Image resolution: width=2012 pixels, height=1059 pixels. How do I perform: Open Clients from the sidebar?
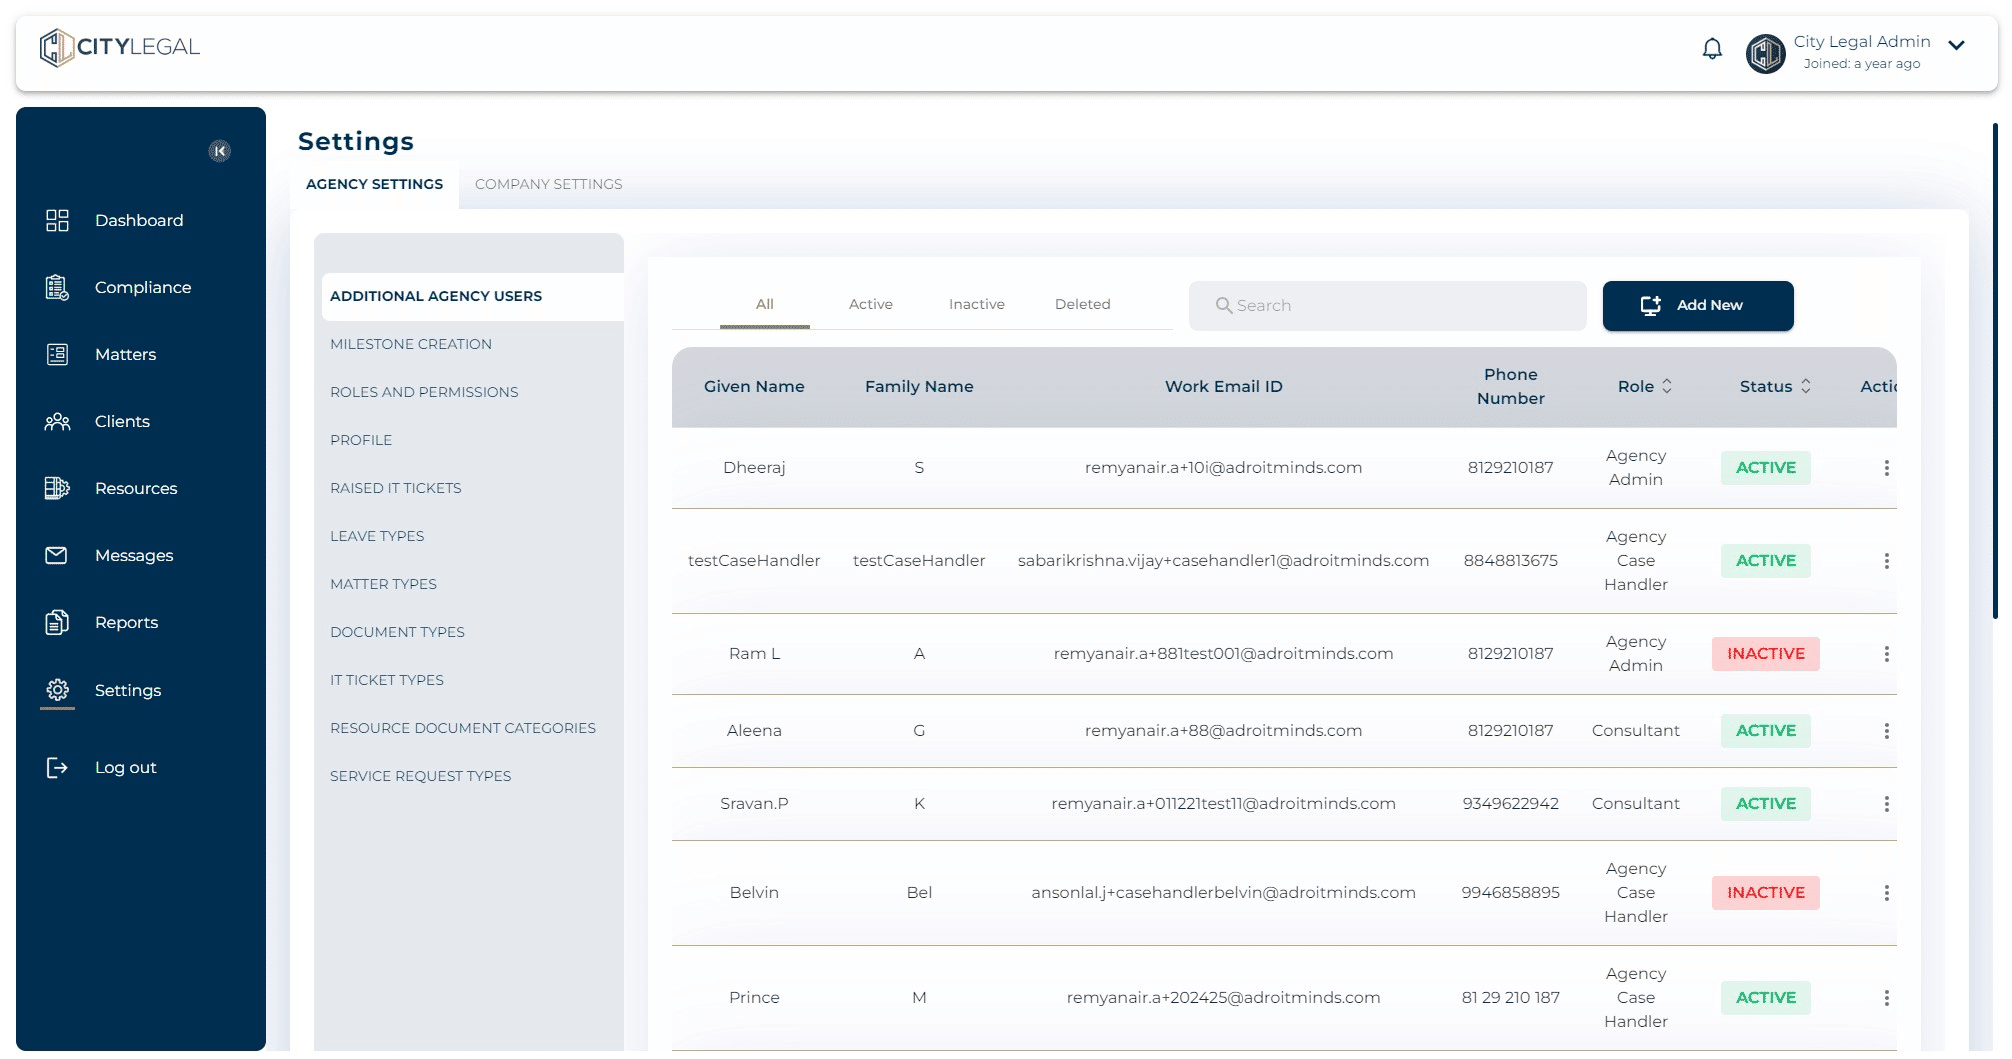(x=122, y=421)
